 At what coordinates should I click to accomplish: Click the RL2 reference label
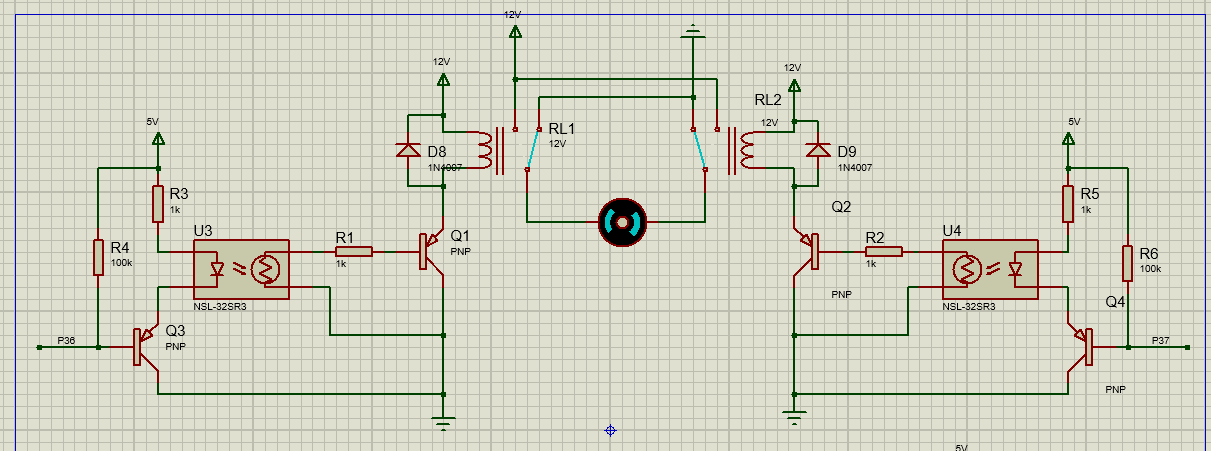coord(768,100)
